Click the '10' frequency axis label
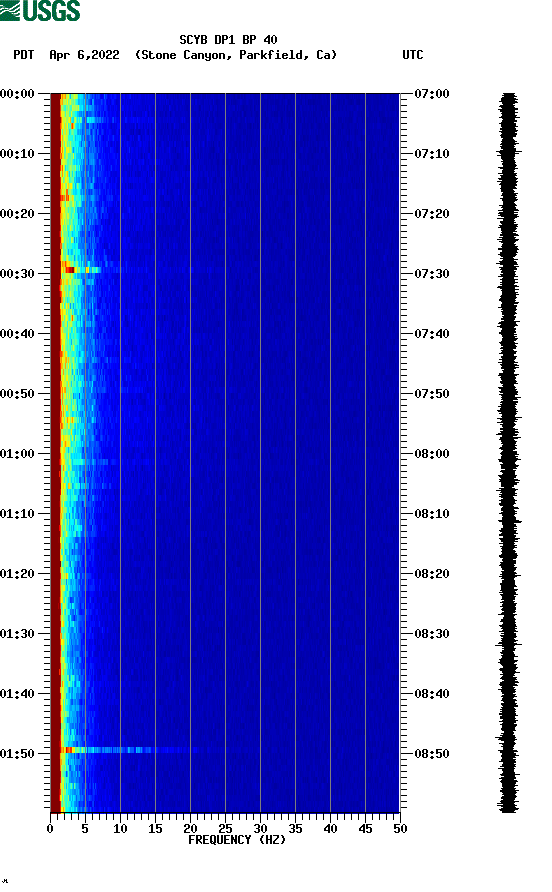Screen dimensions: 552x892 (x=120, y=829)
